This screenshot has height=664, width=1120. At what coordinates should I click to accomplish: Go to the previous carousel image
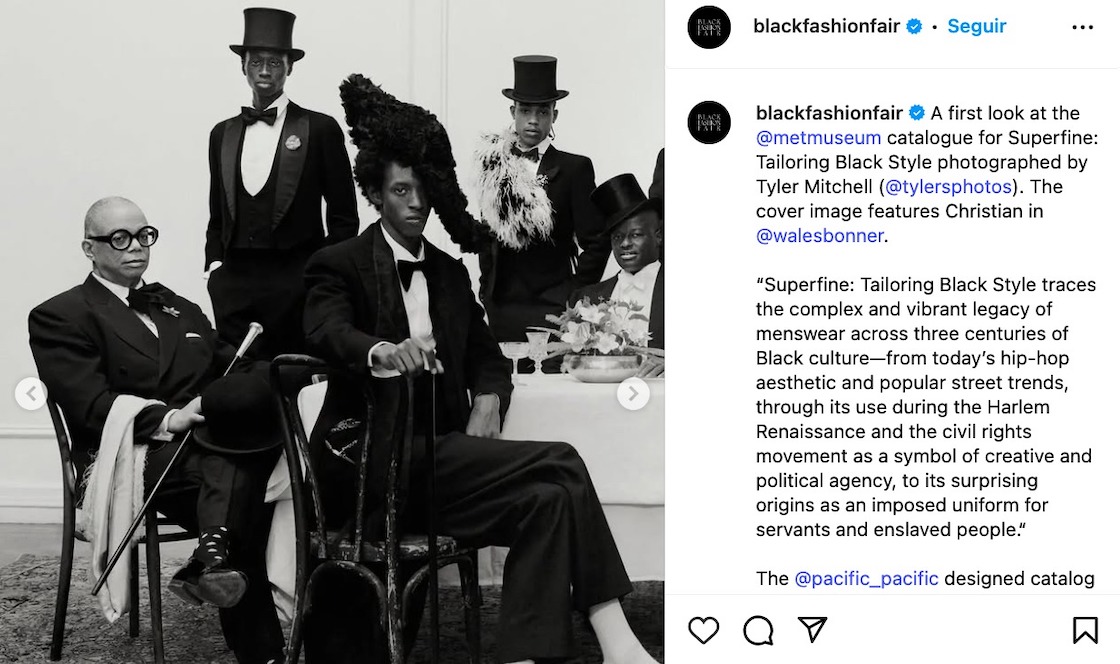coord(31,394)
